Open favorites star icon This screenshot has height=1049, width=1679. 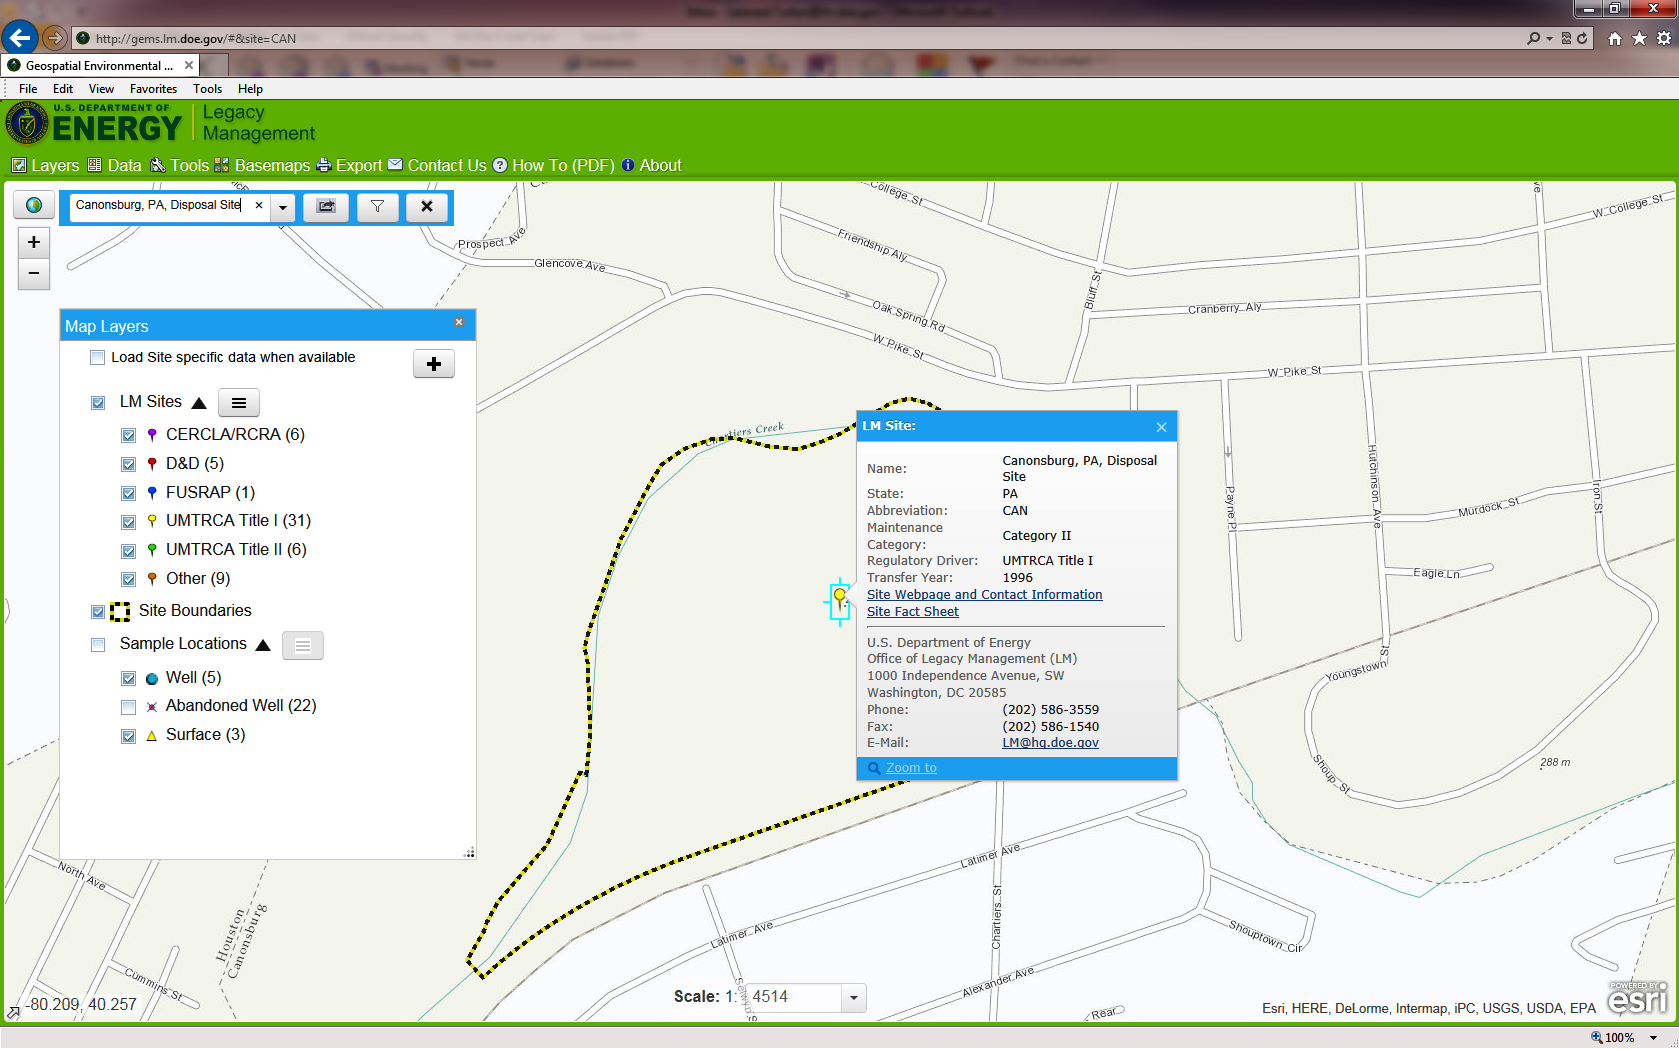1639,38
